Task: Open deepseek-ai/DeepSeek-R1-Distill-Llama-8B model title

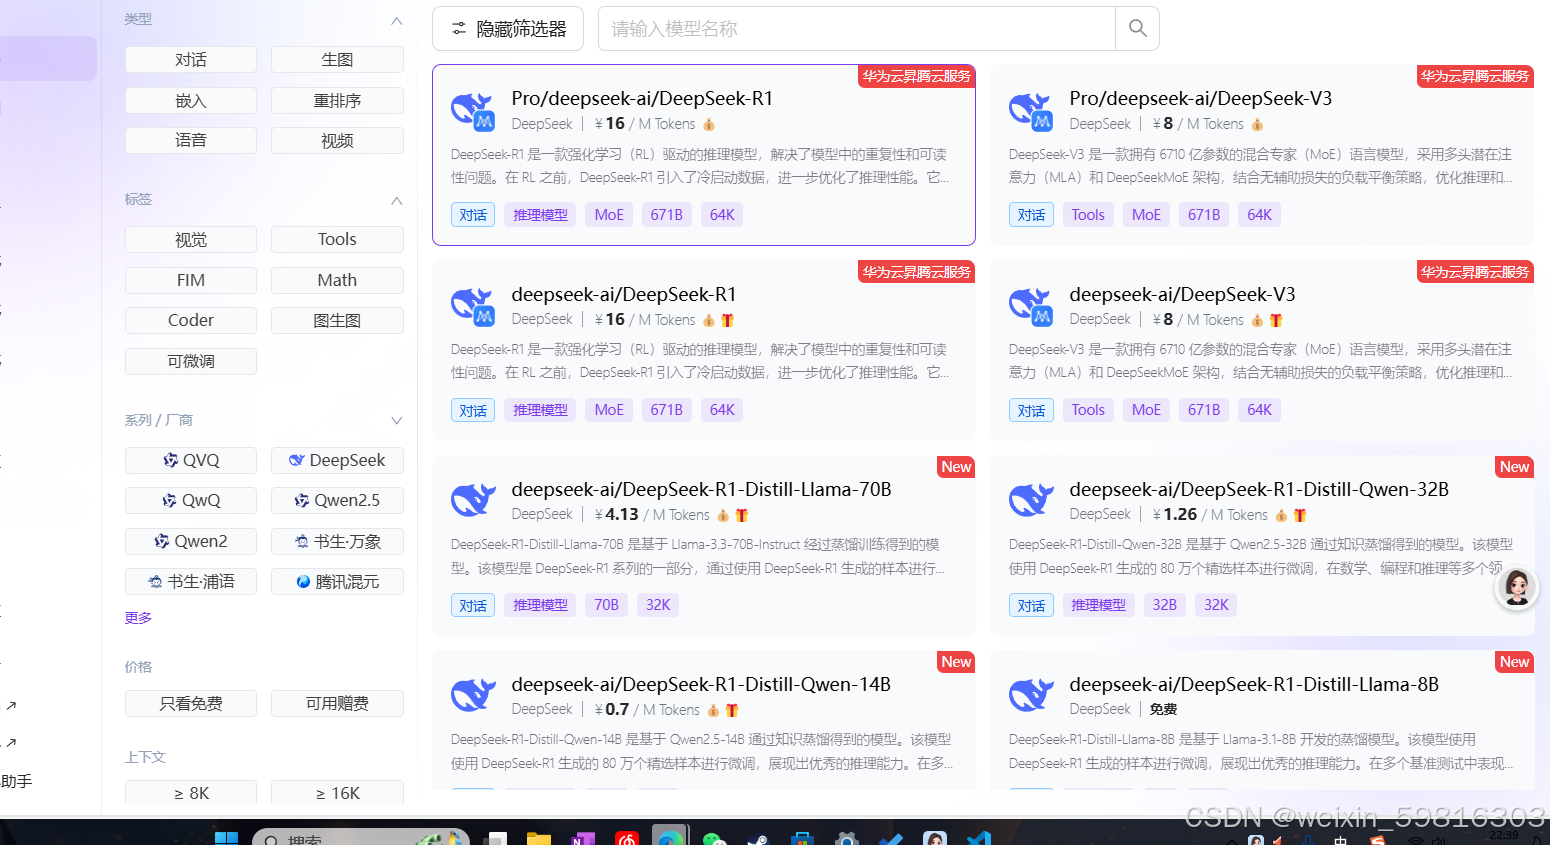Action: [1254, 684]
